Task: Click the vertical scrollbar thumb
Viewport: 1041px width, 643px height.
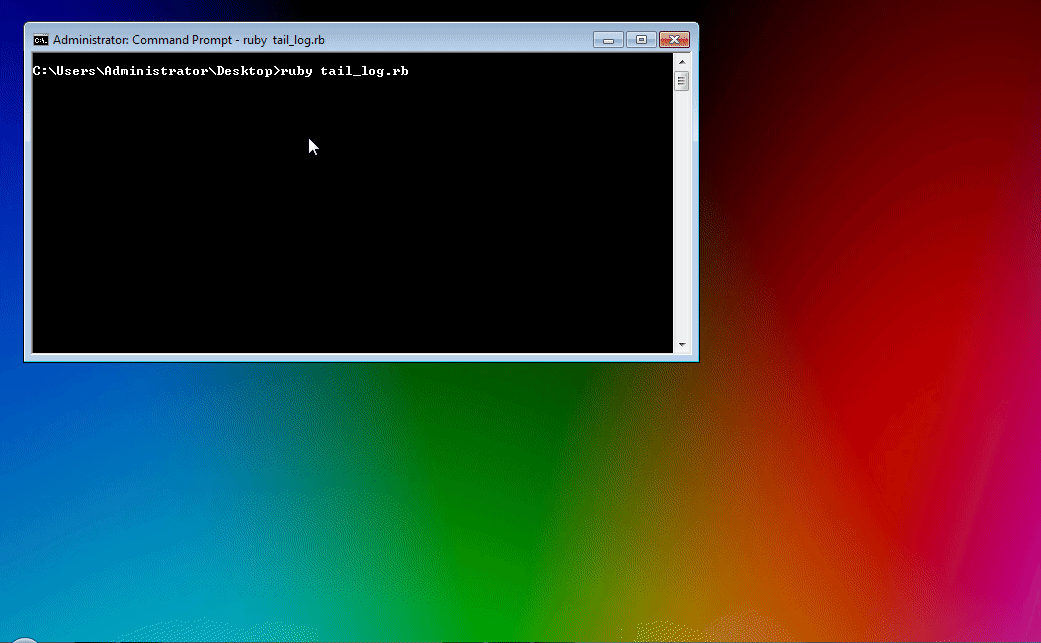Action: pyautogui.click(x=682, y=81)
